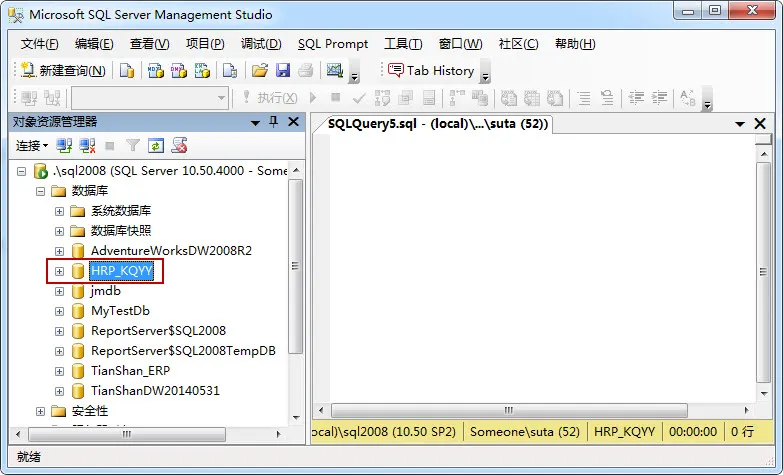Click the disconnect icon next to Connect

(x=87, y=146)
